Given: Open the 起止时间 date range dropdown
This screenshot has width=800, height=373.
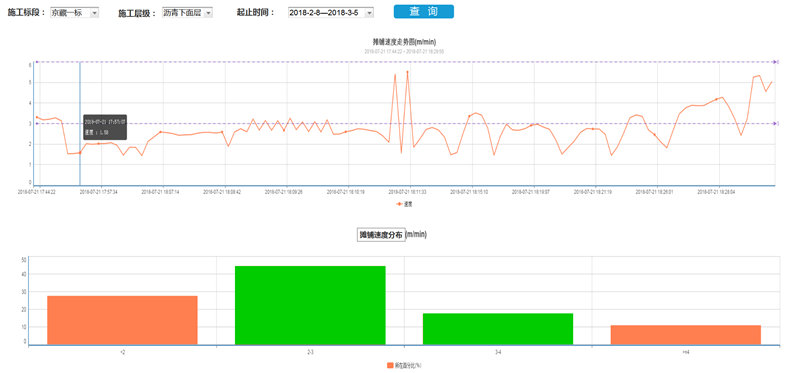Looking at the screenshot, I should 331,13.
